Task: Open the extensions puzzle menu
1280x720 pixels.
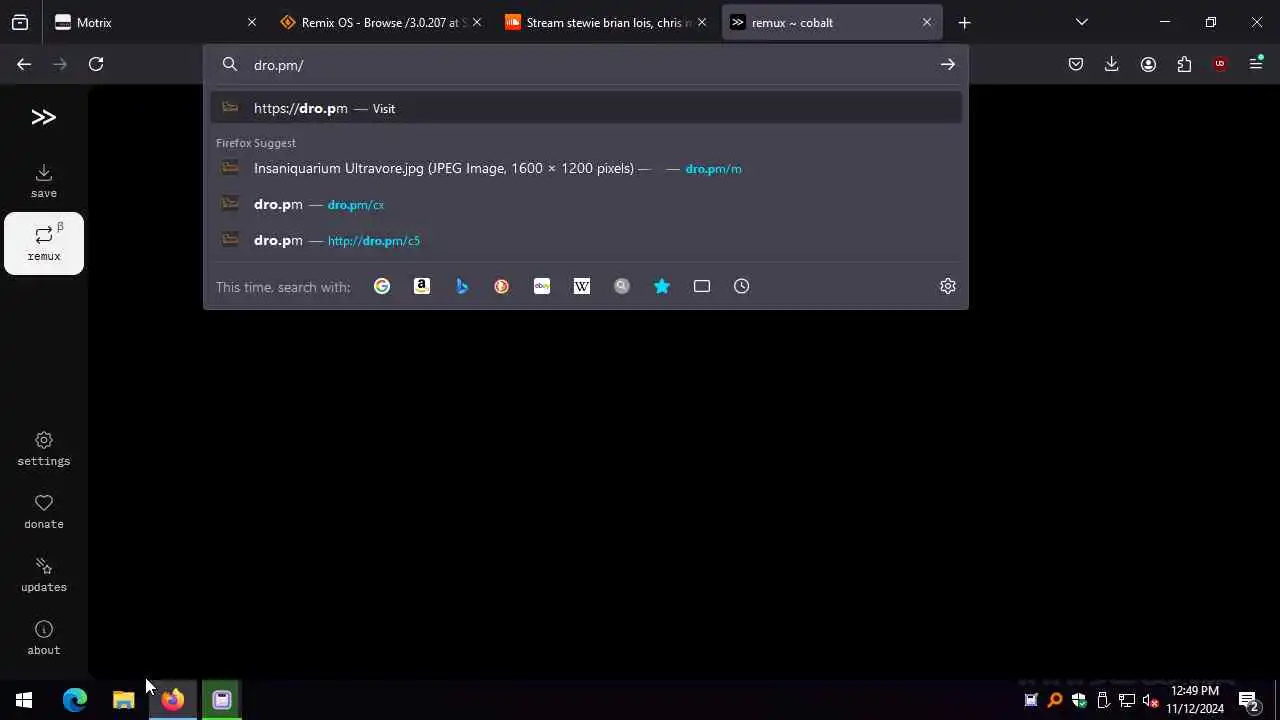Action: pyautogui.click(x=1184, y=64)
